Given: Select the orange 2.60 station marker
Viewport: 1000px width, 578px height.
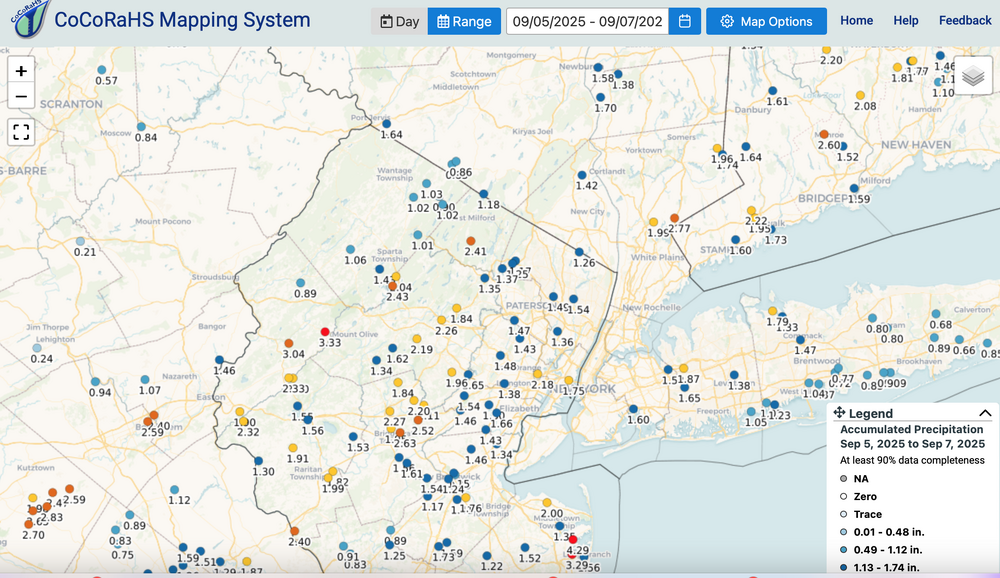Looking at the screenshot, I should pos(824,134).
